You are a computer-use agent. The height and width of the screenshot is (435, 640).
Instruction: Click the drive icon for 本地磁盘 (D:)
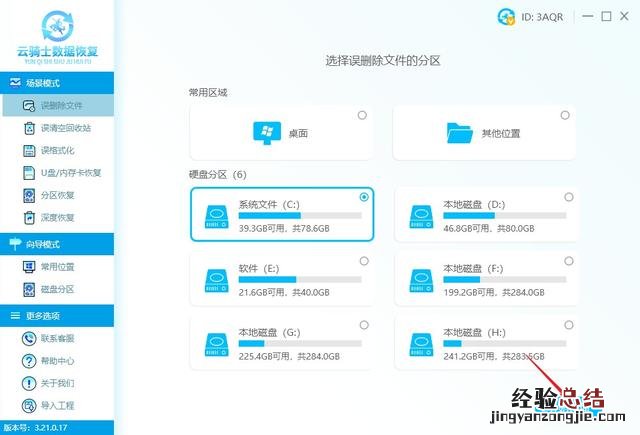click(421, 217)
